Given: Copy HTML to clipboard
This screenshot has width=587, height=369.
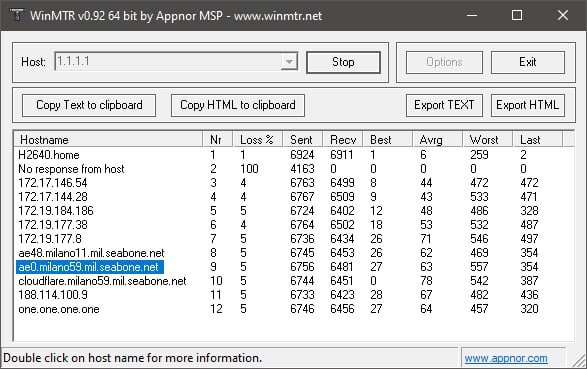Looking at the screenshot, I should pyautogui.click(x=238, y=105).
